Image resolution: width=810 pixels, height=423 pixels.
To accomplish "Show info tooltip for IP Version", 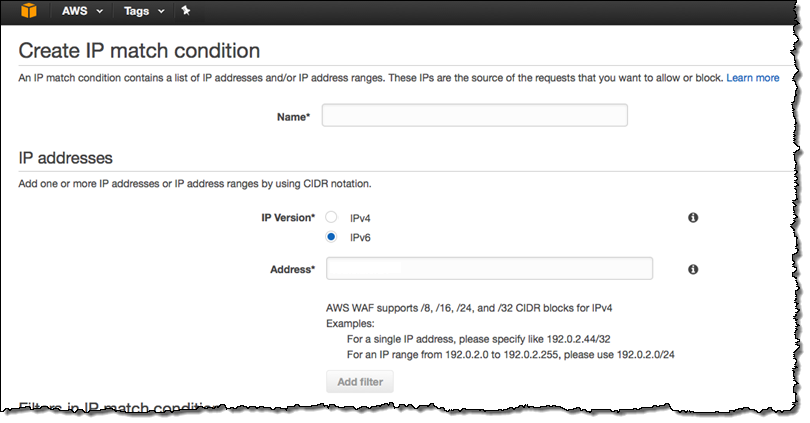I will point(693,217).
